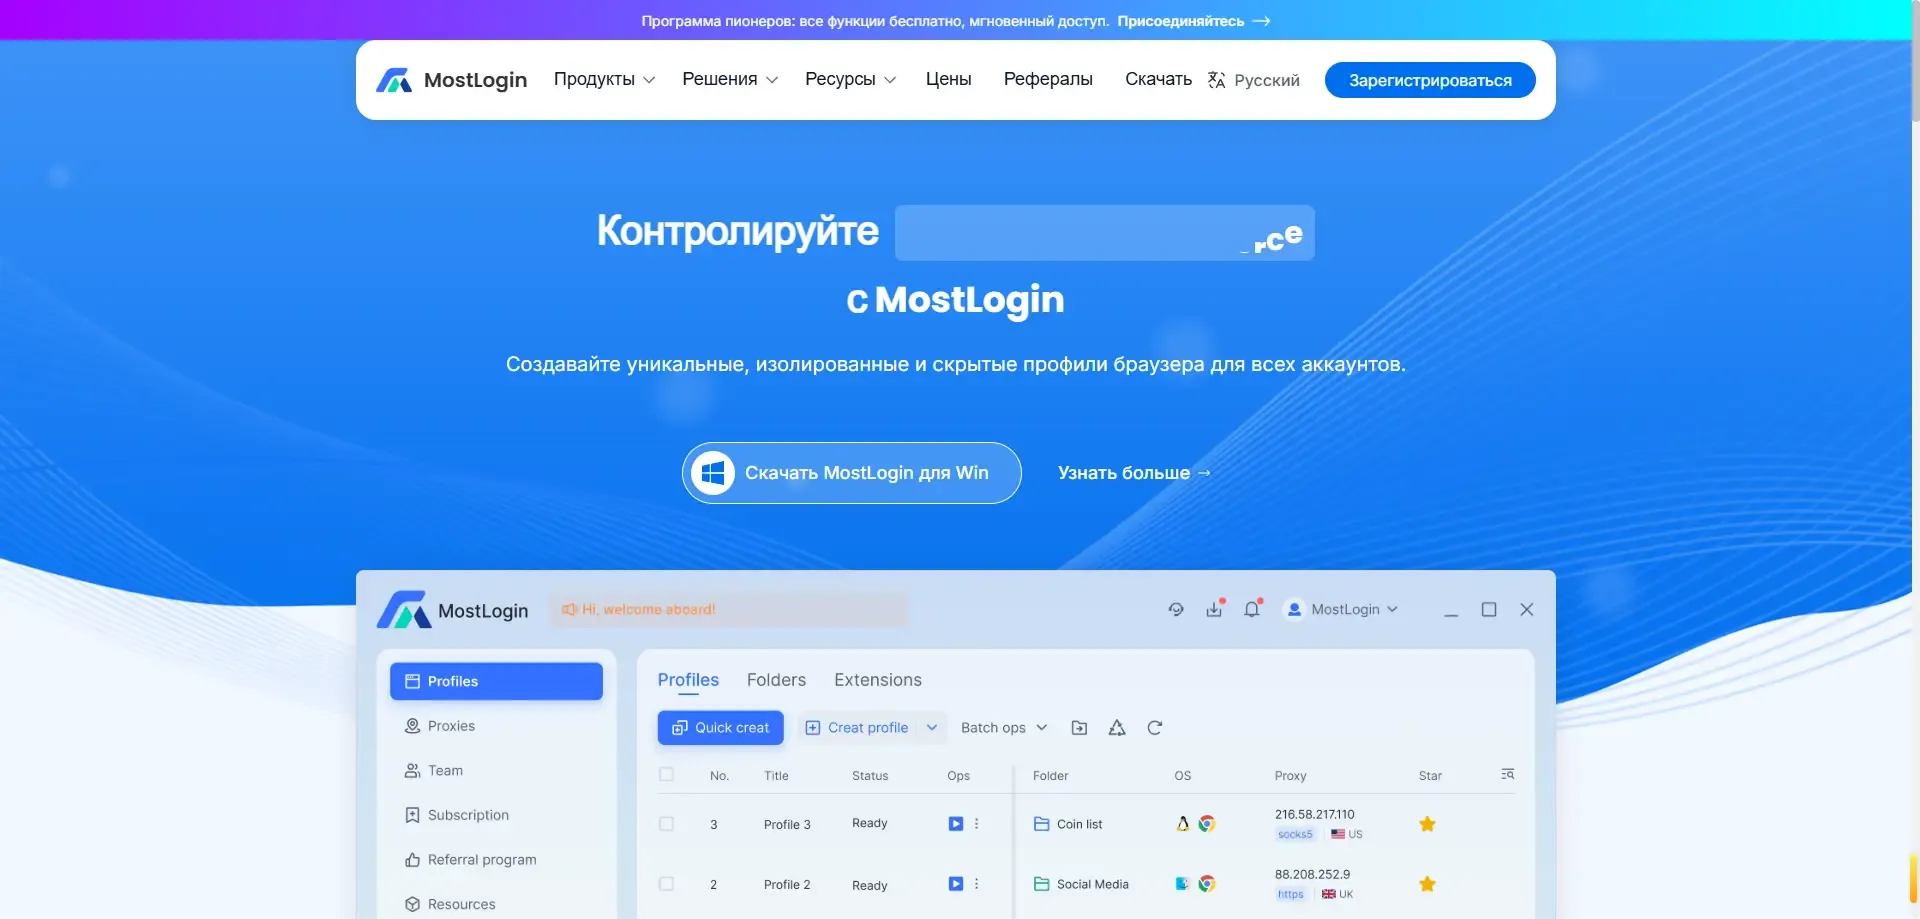1920x919 pixels.
Task: Open the MostLogin account dropdown
Action: [1341, 609]
